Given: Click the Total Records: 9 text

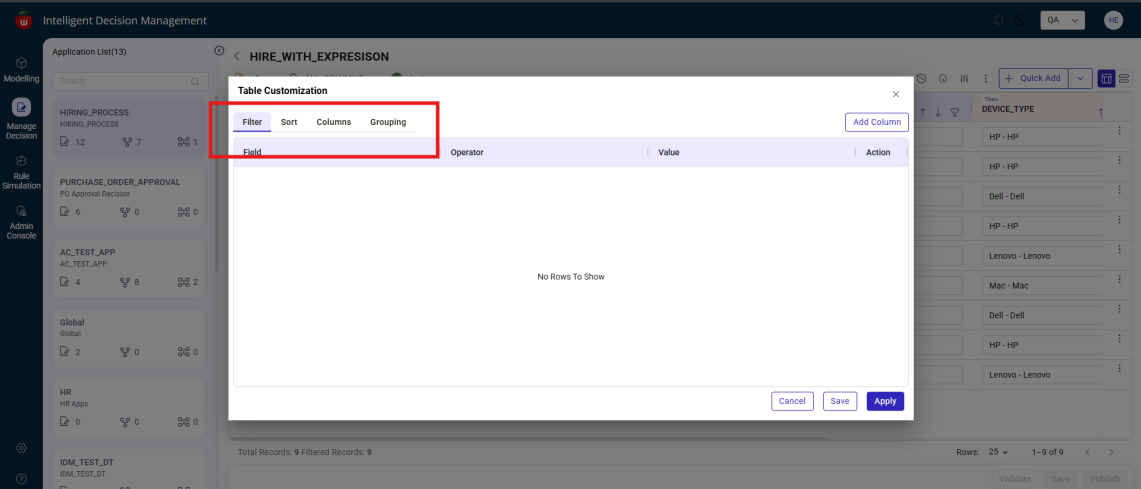Looking at the screenshot, I should pyautogui.click(x=269, y=452).
